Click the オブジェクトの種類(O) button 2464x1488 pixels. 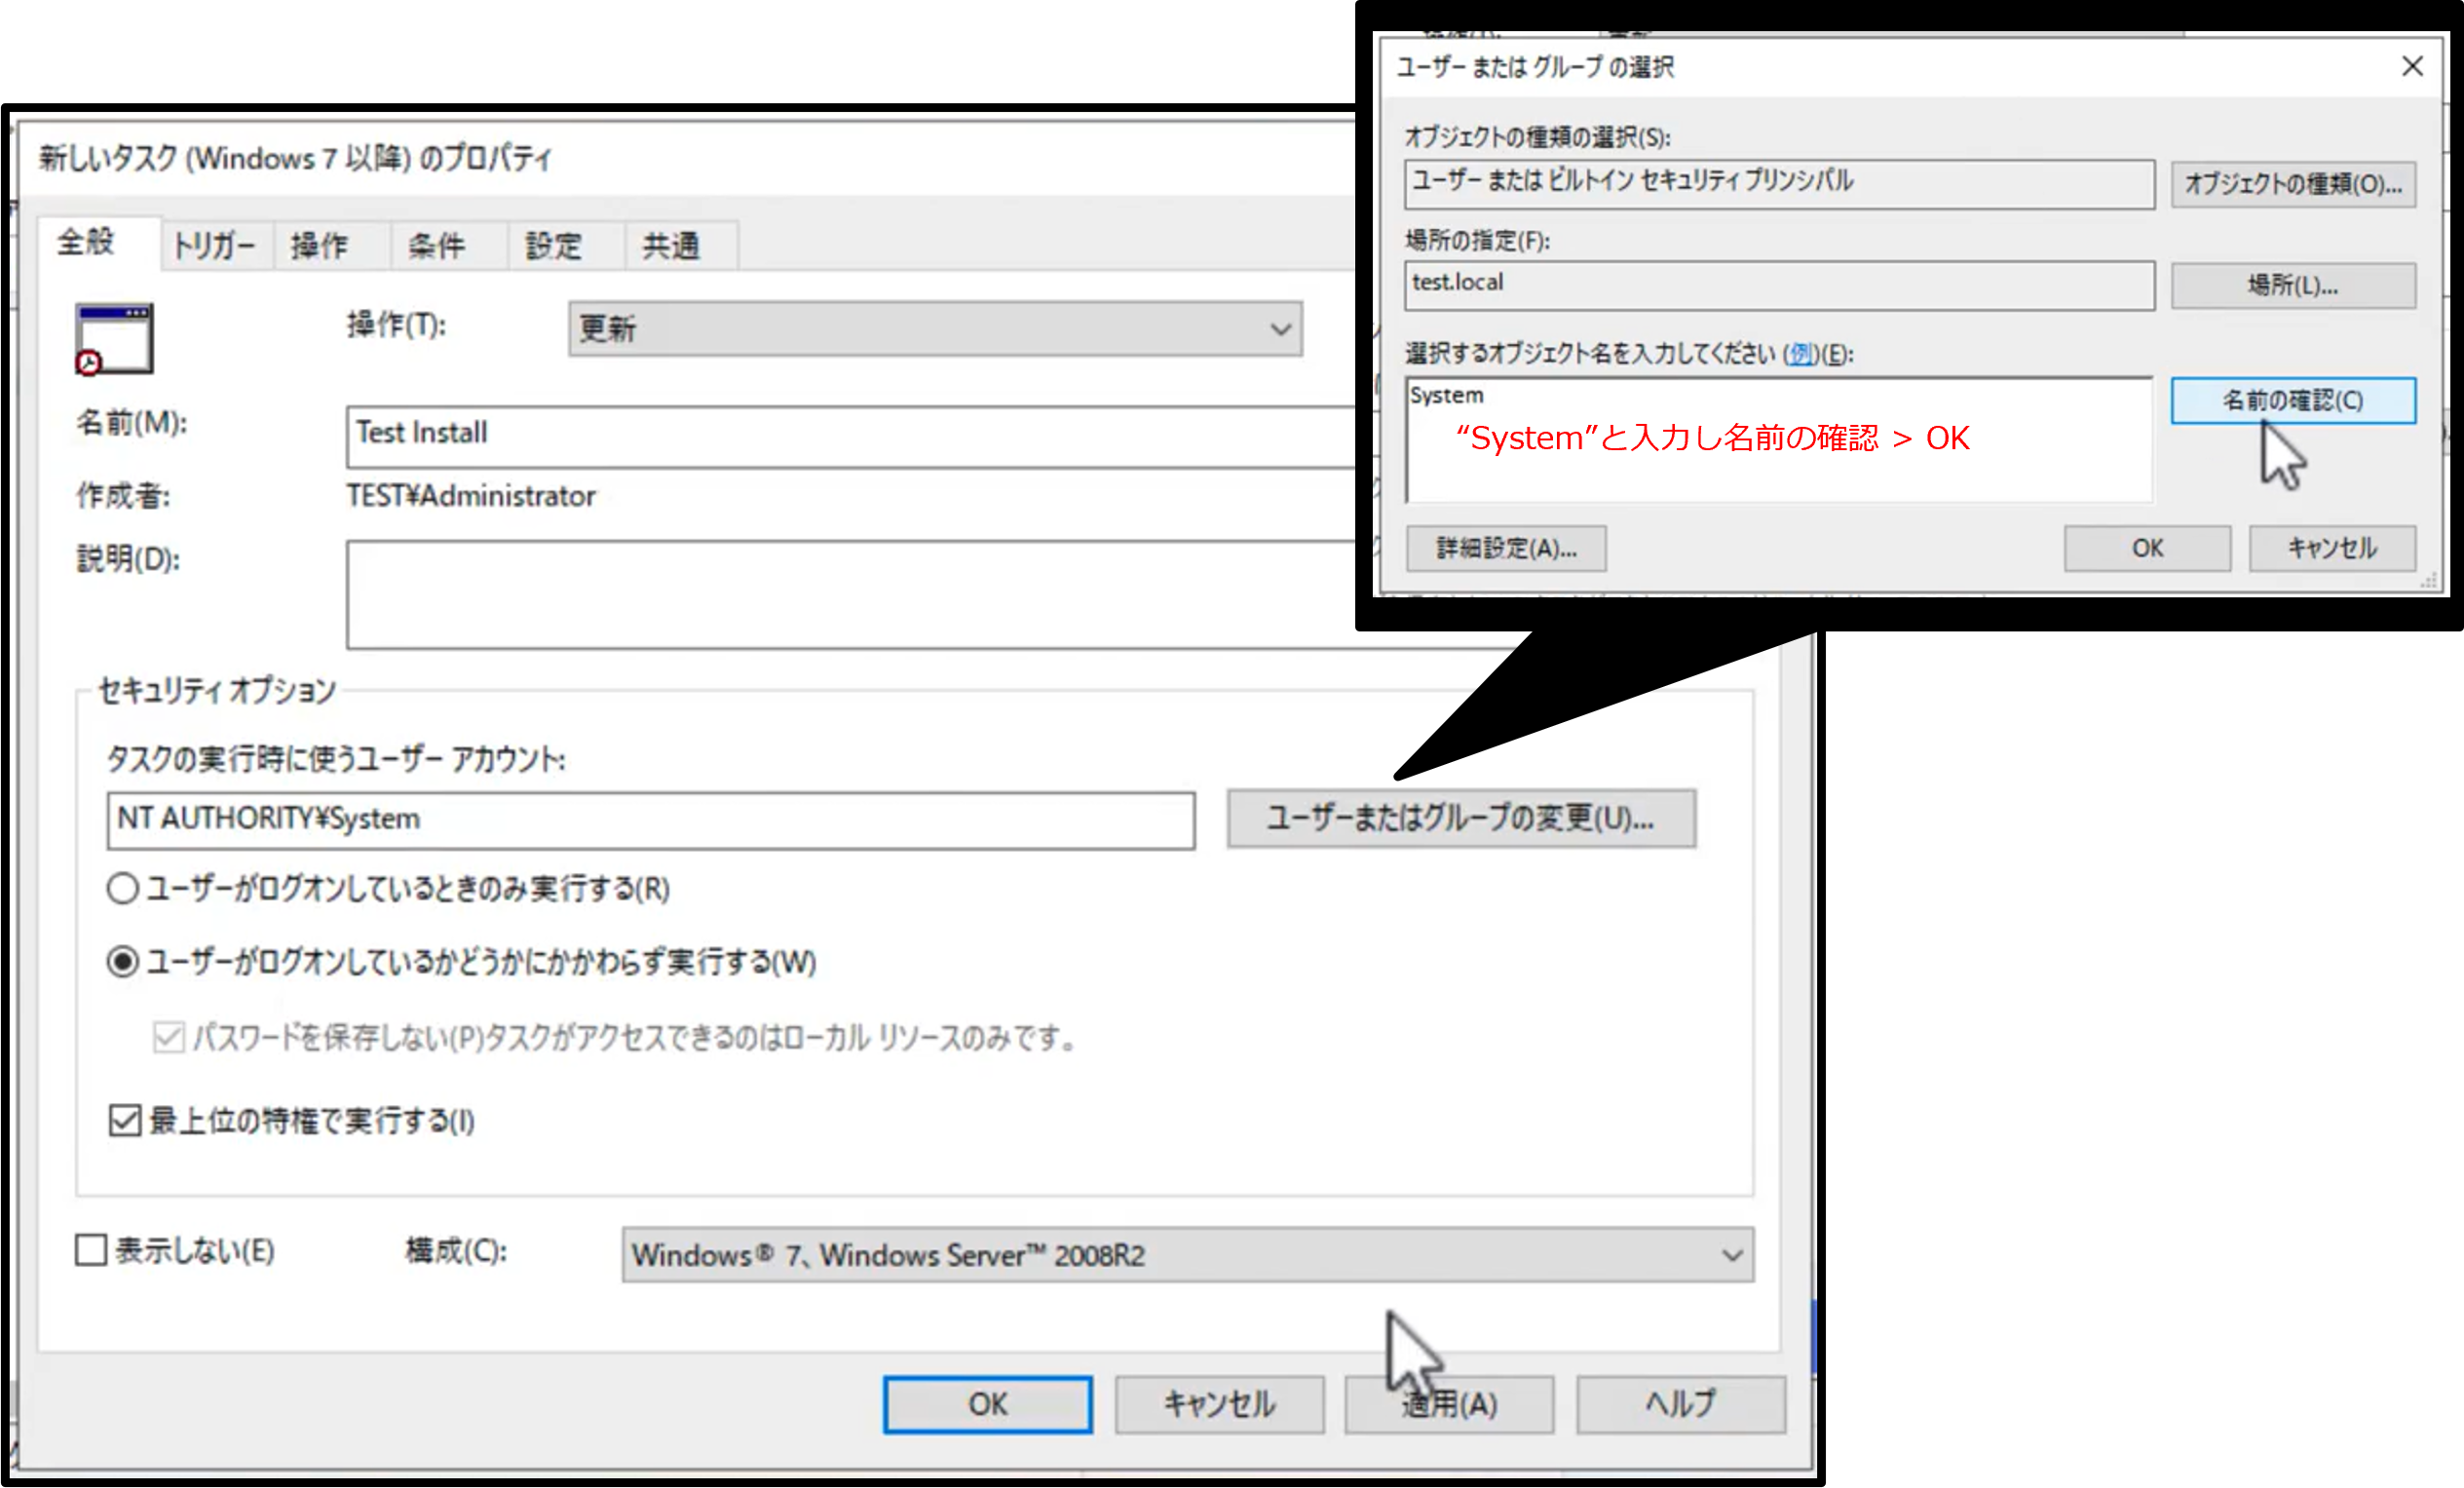(2293, 184)
